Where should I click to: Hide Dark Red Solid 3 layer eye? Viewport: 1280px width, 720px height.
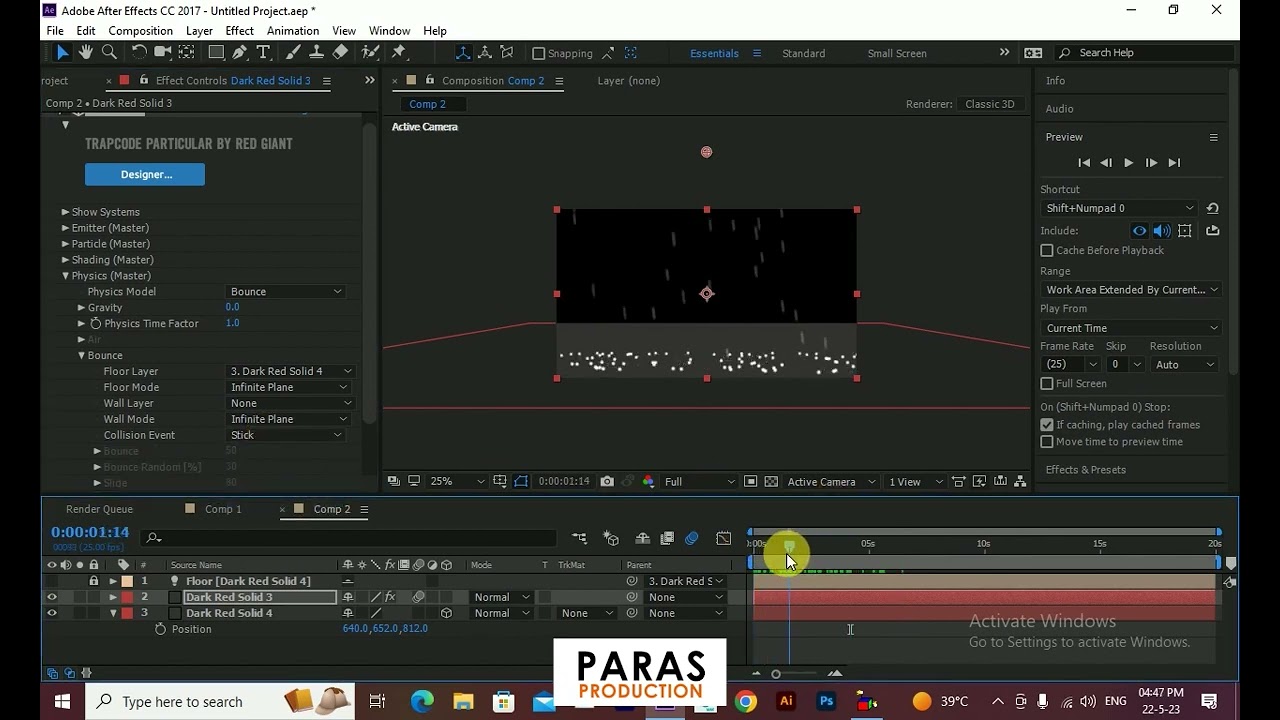pos(52,597)
